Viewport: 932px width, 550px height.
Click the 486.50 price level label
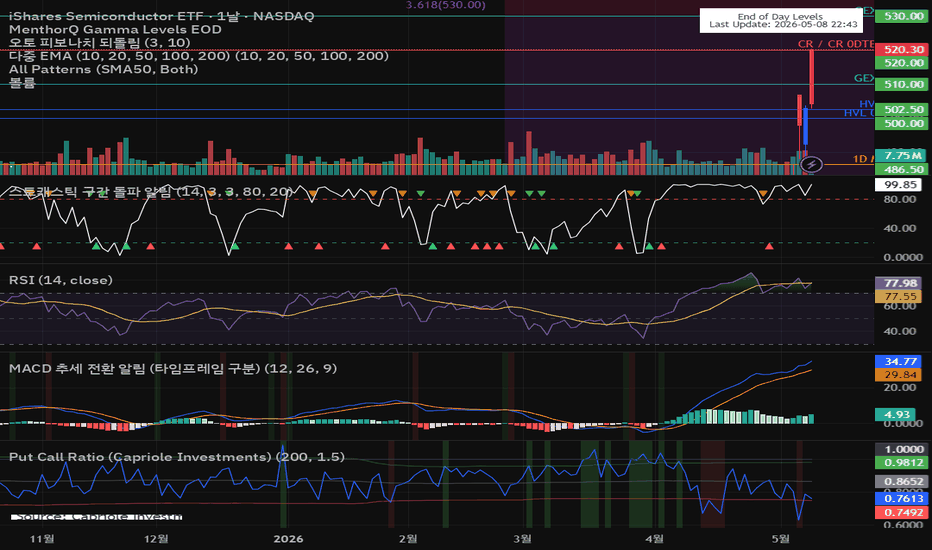point(903,169)
